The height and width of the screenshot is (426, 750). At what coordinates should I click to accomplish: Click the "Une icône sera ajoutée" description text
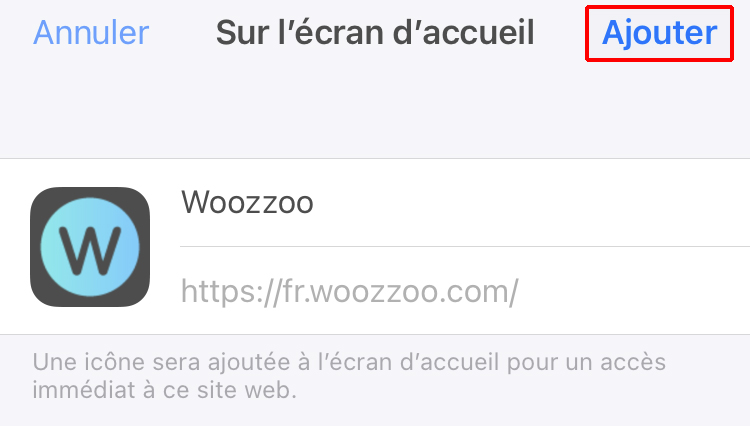coord(349,376)
